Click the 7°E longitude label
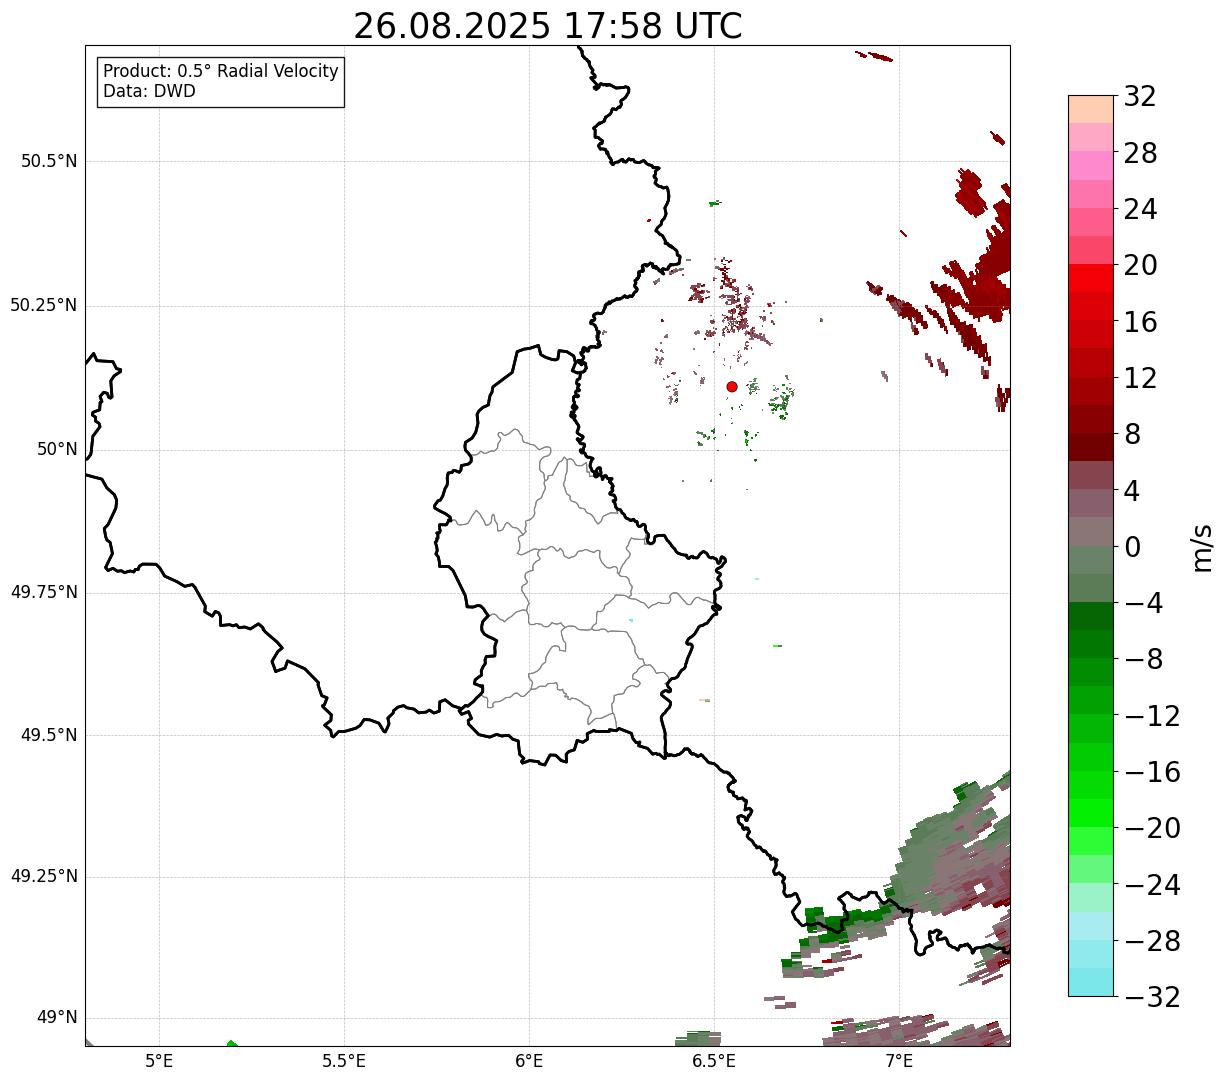This screenshot has height=1081, width=1225. coord(899,1061)
